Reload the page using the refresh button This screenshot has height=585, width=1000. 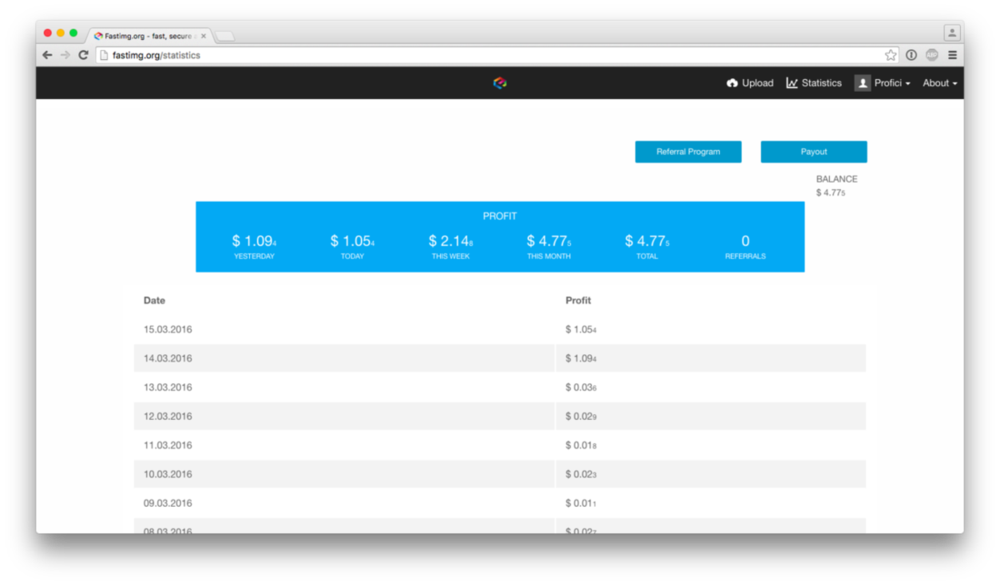pyautogui.click(x=83, y=55)
